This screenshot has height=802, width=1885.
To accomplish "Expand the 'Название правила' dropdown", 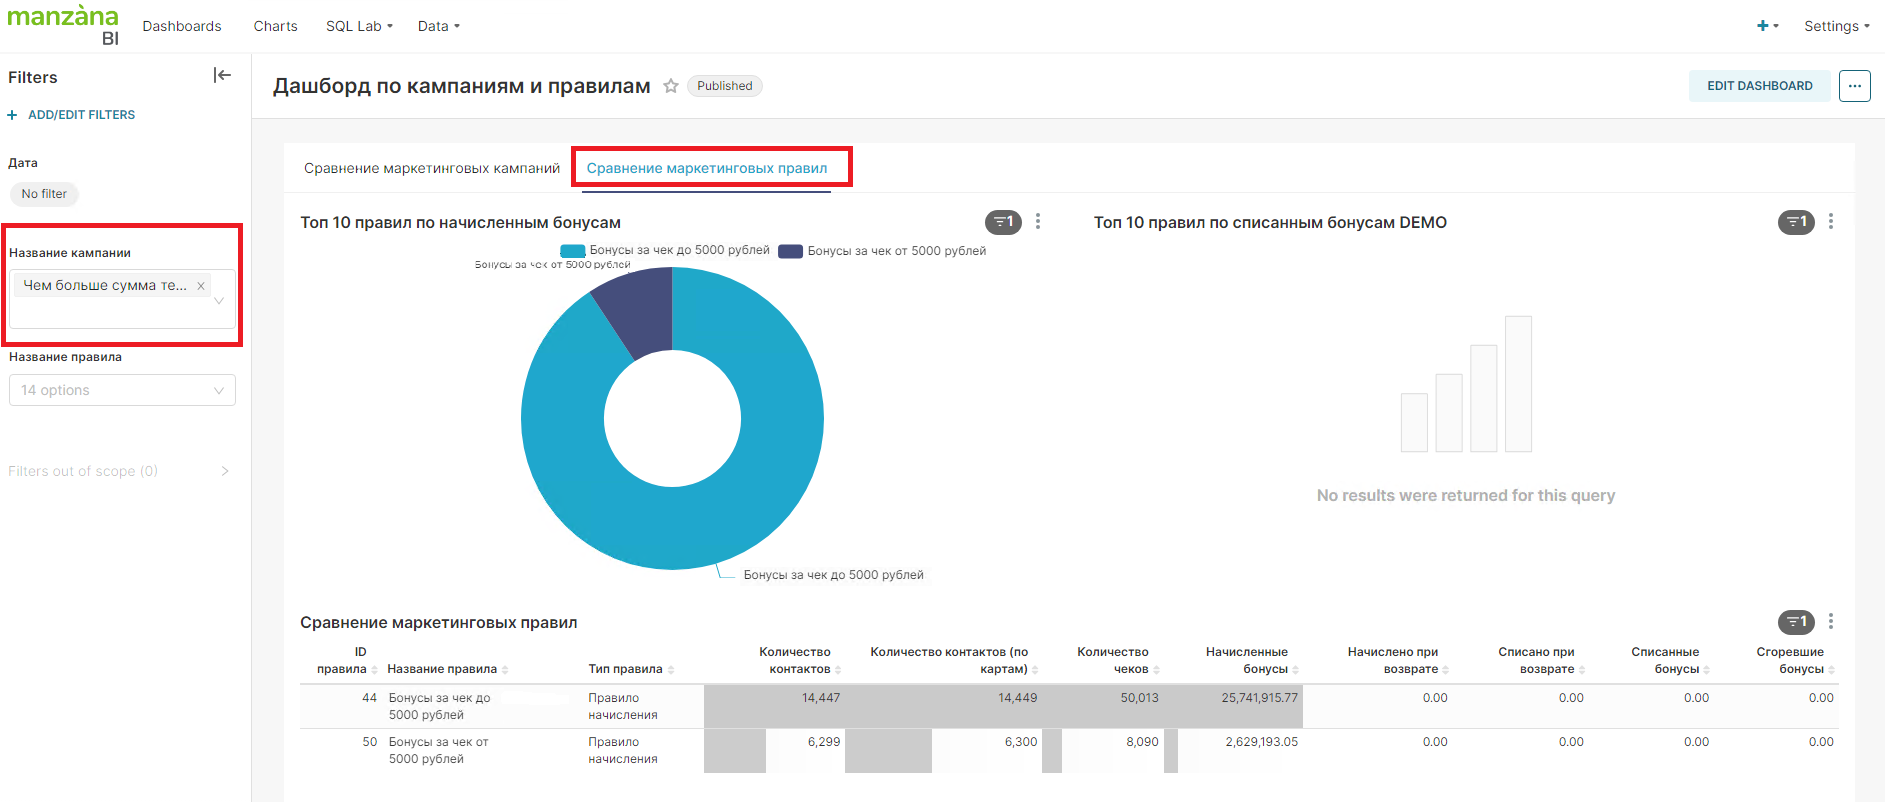I will click(122, 390).
